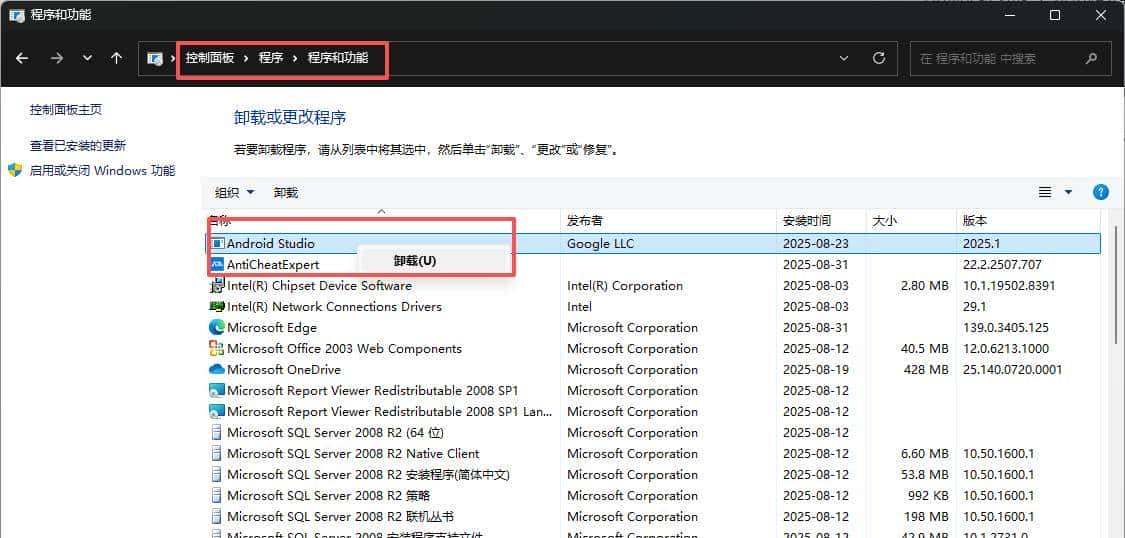Click the 428 MB size cell
Screen dimensions: 1125x538
(x=926, y=369)
